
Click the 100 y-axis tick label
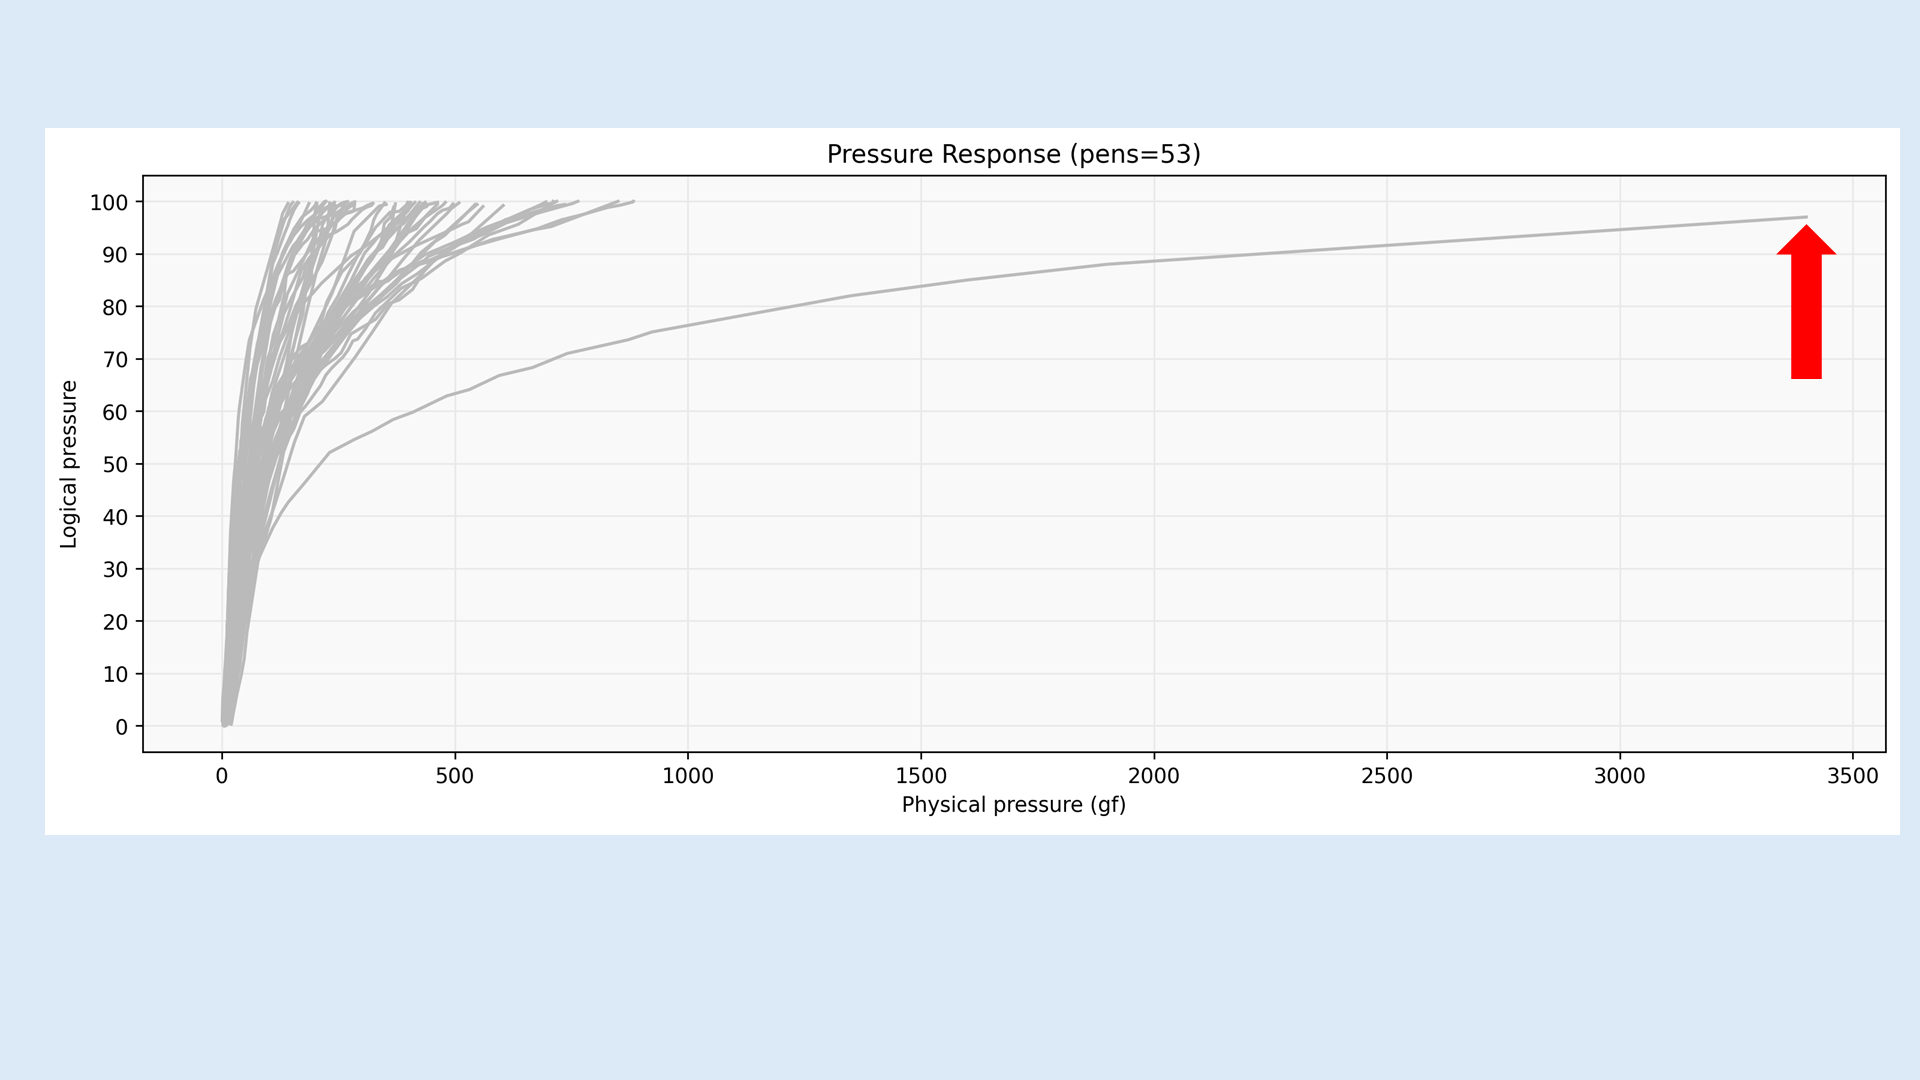(109, 203)
